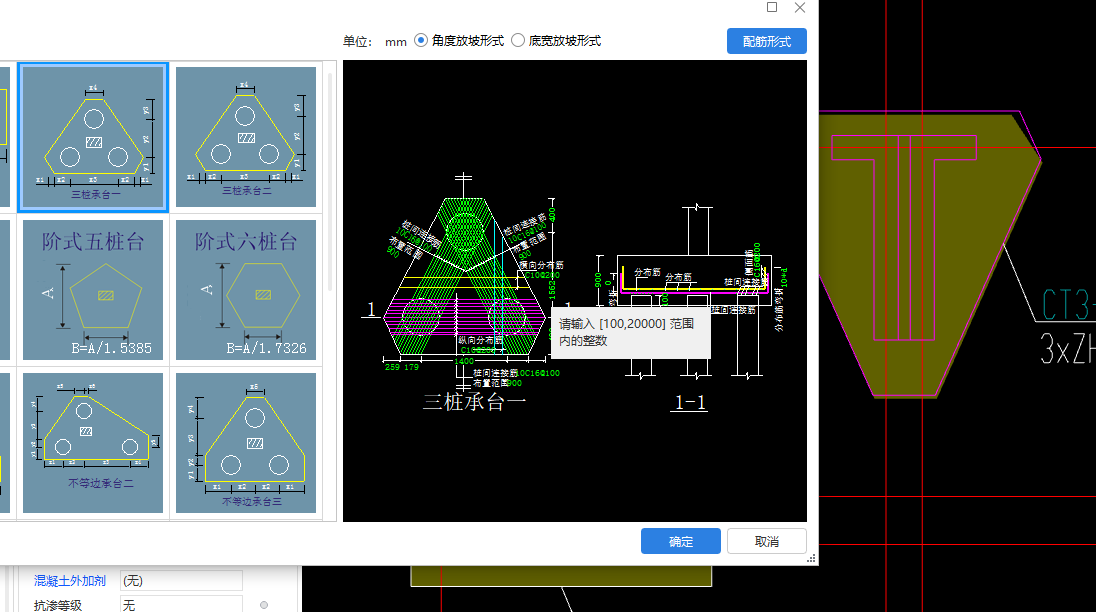Toggle the circle next to 抗渗等级
Viewport: 1096px width, 612px height.
[264, 605]
